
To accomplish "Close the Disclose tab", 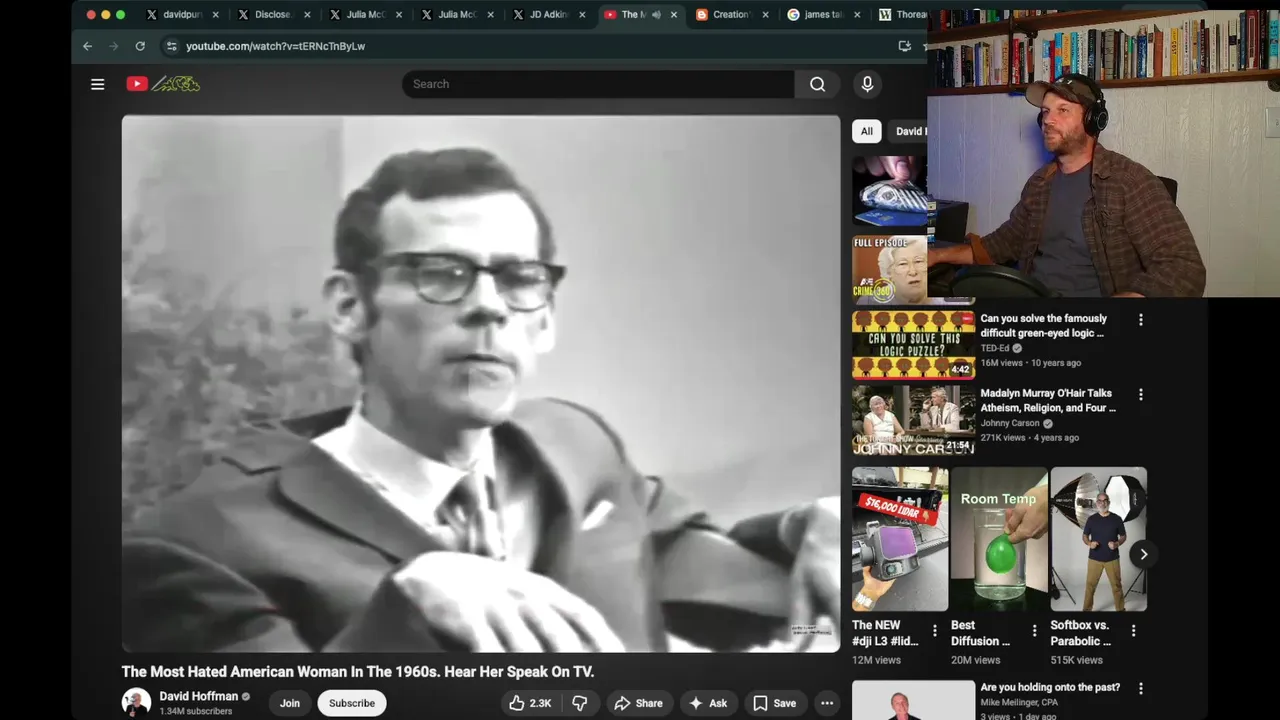I will coord(307,15).
